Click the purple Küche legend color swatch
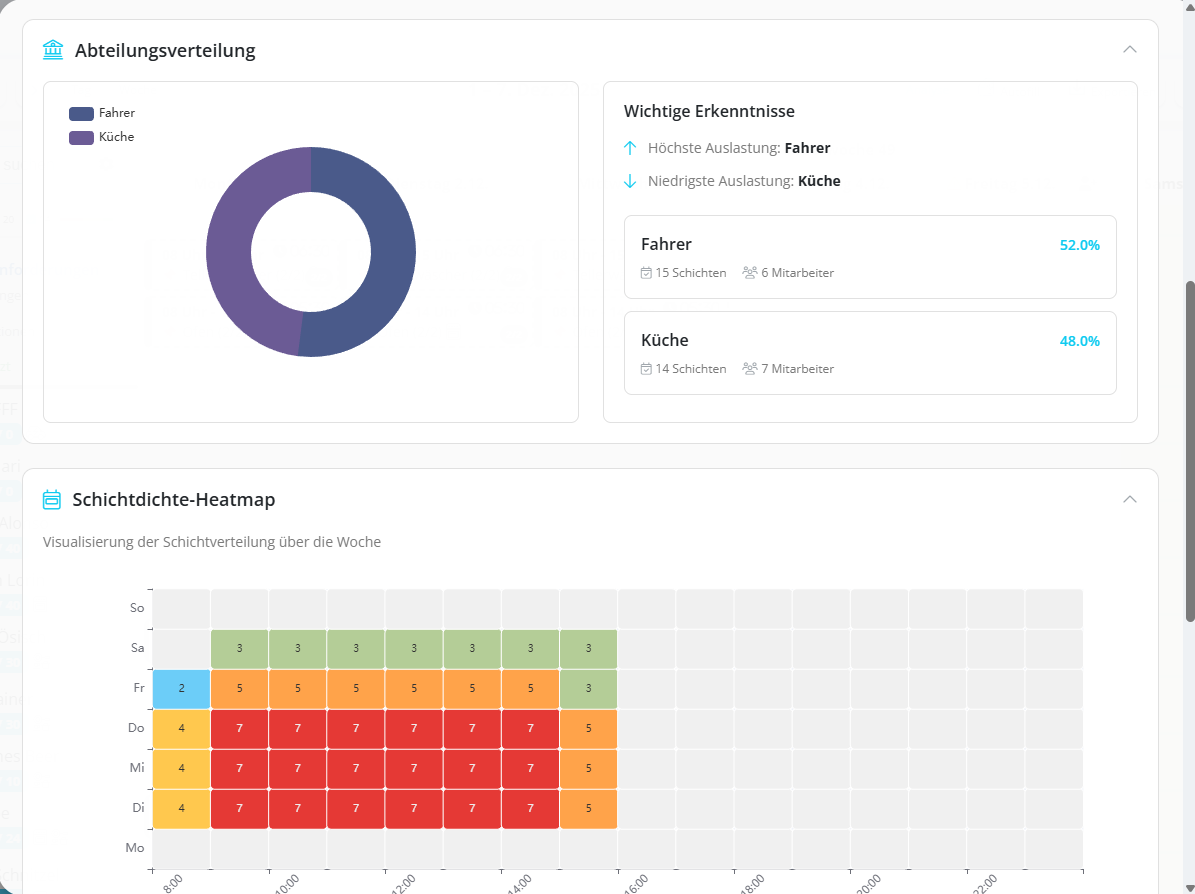This screenshot has width=1195, height=894. pyautogui.click(x=81, y=138)
